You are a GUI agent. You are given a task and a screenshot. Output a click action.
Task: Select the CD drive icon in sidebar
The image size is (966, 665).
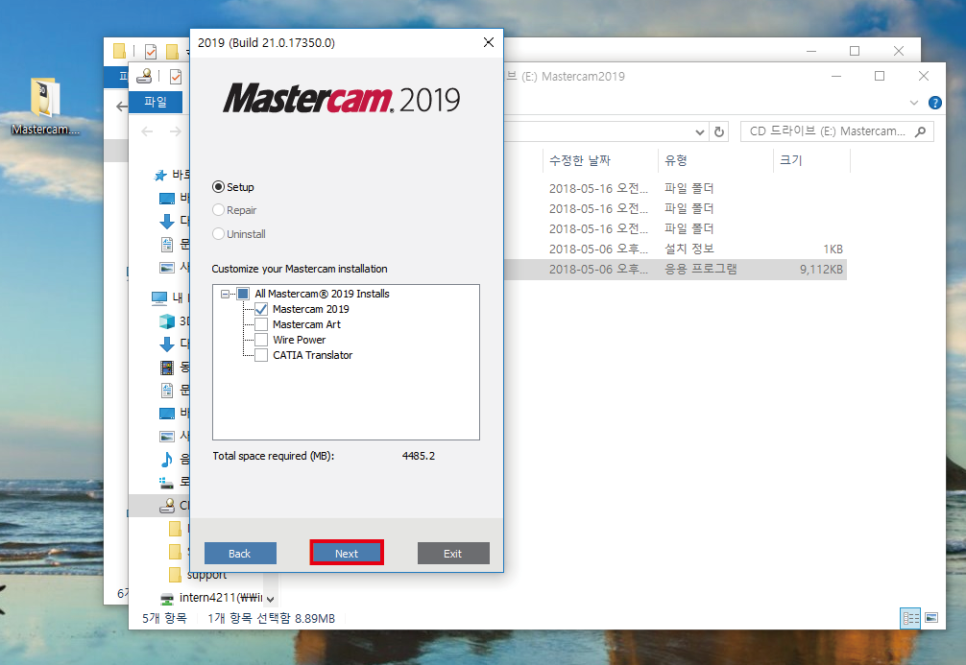coord(167,505)
